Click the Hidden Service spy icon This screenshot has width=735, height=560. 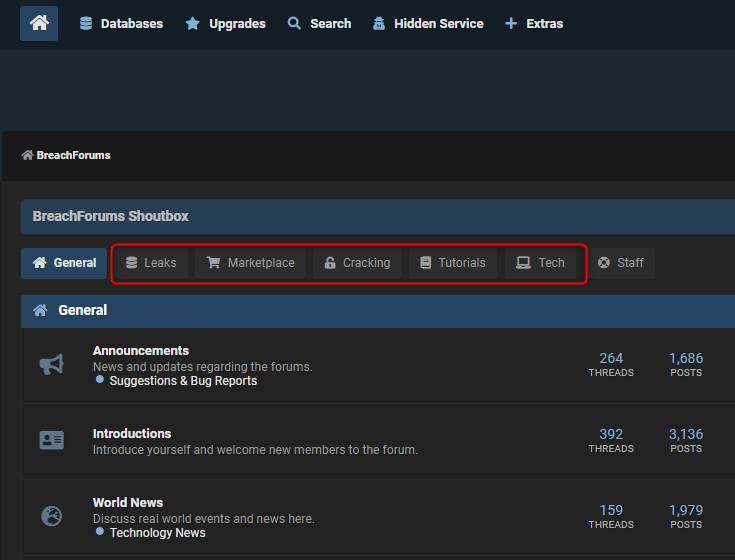point(379,23)
